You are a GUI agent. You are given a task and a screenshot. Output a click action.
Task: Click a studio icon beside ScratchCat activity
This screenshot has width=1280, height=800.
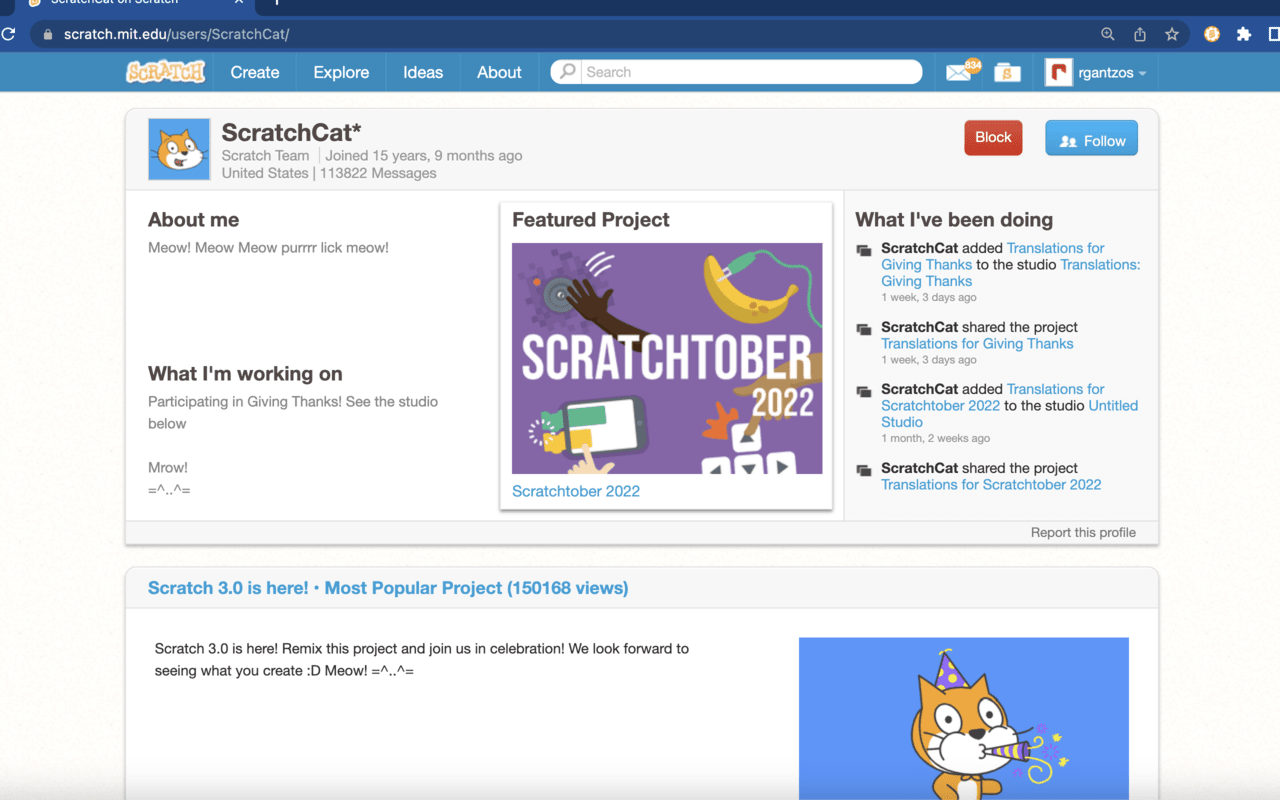coord(862,250)
